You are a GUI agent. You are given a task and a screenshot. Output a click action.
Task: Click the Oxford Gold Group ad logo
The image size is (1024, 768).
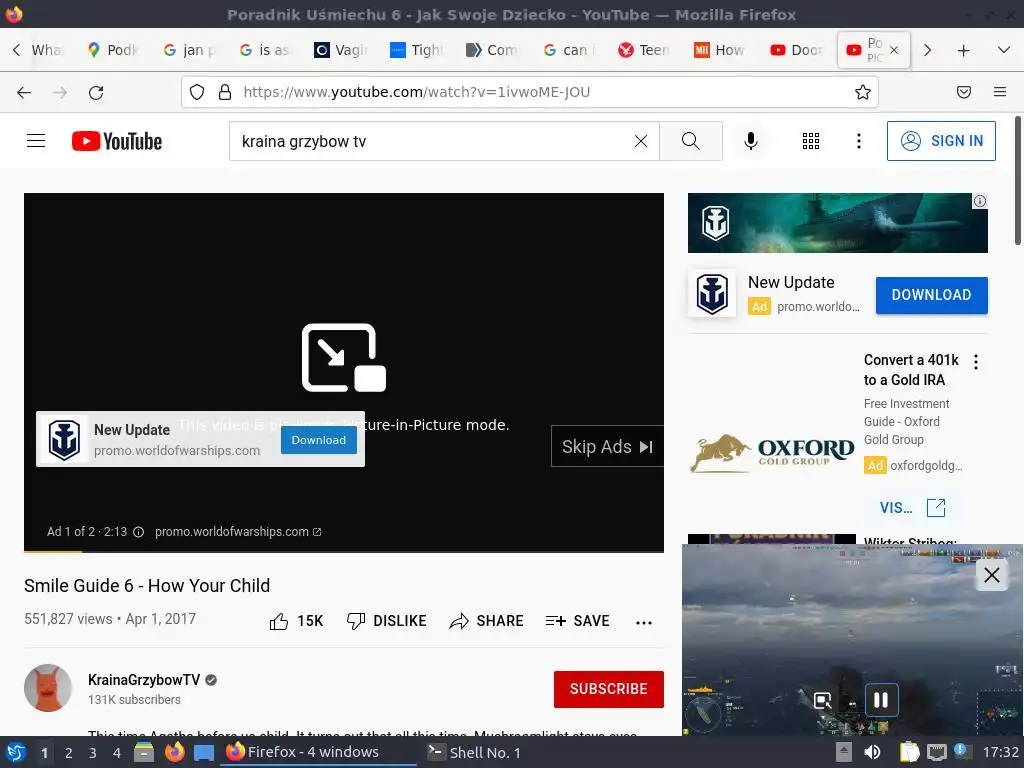(x=772, y=453)
